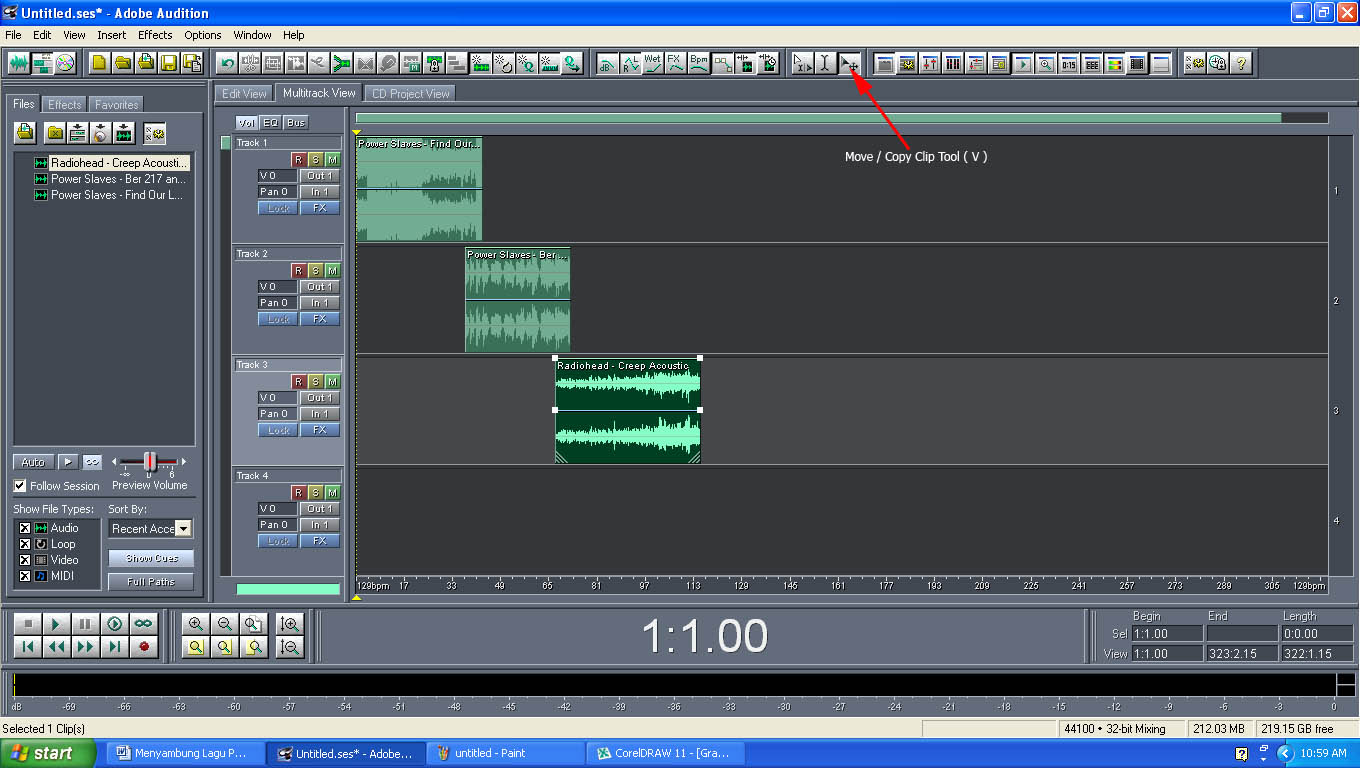Toggle the Audio file type checkbox
This screenshot has width=1360, height=768.
tap(25, 528)
